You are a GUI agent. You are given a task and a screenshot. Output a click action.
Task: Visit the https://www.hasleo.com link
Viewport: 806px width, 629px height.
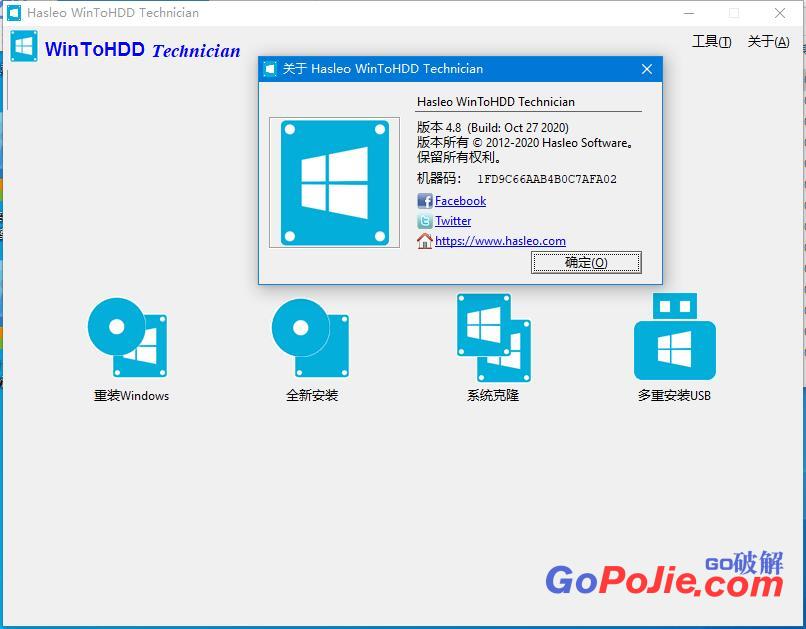(500, 240)
